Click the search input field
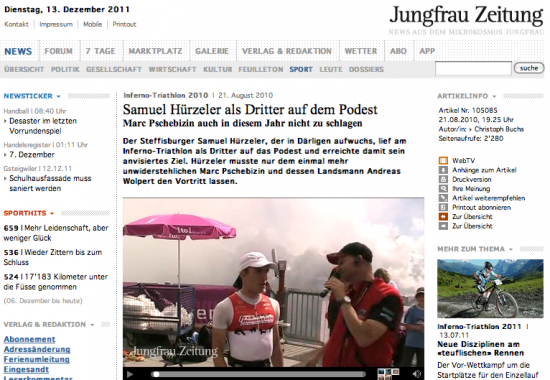This screenshot has height=380, width=550. coord(473,68)
